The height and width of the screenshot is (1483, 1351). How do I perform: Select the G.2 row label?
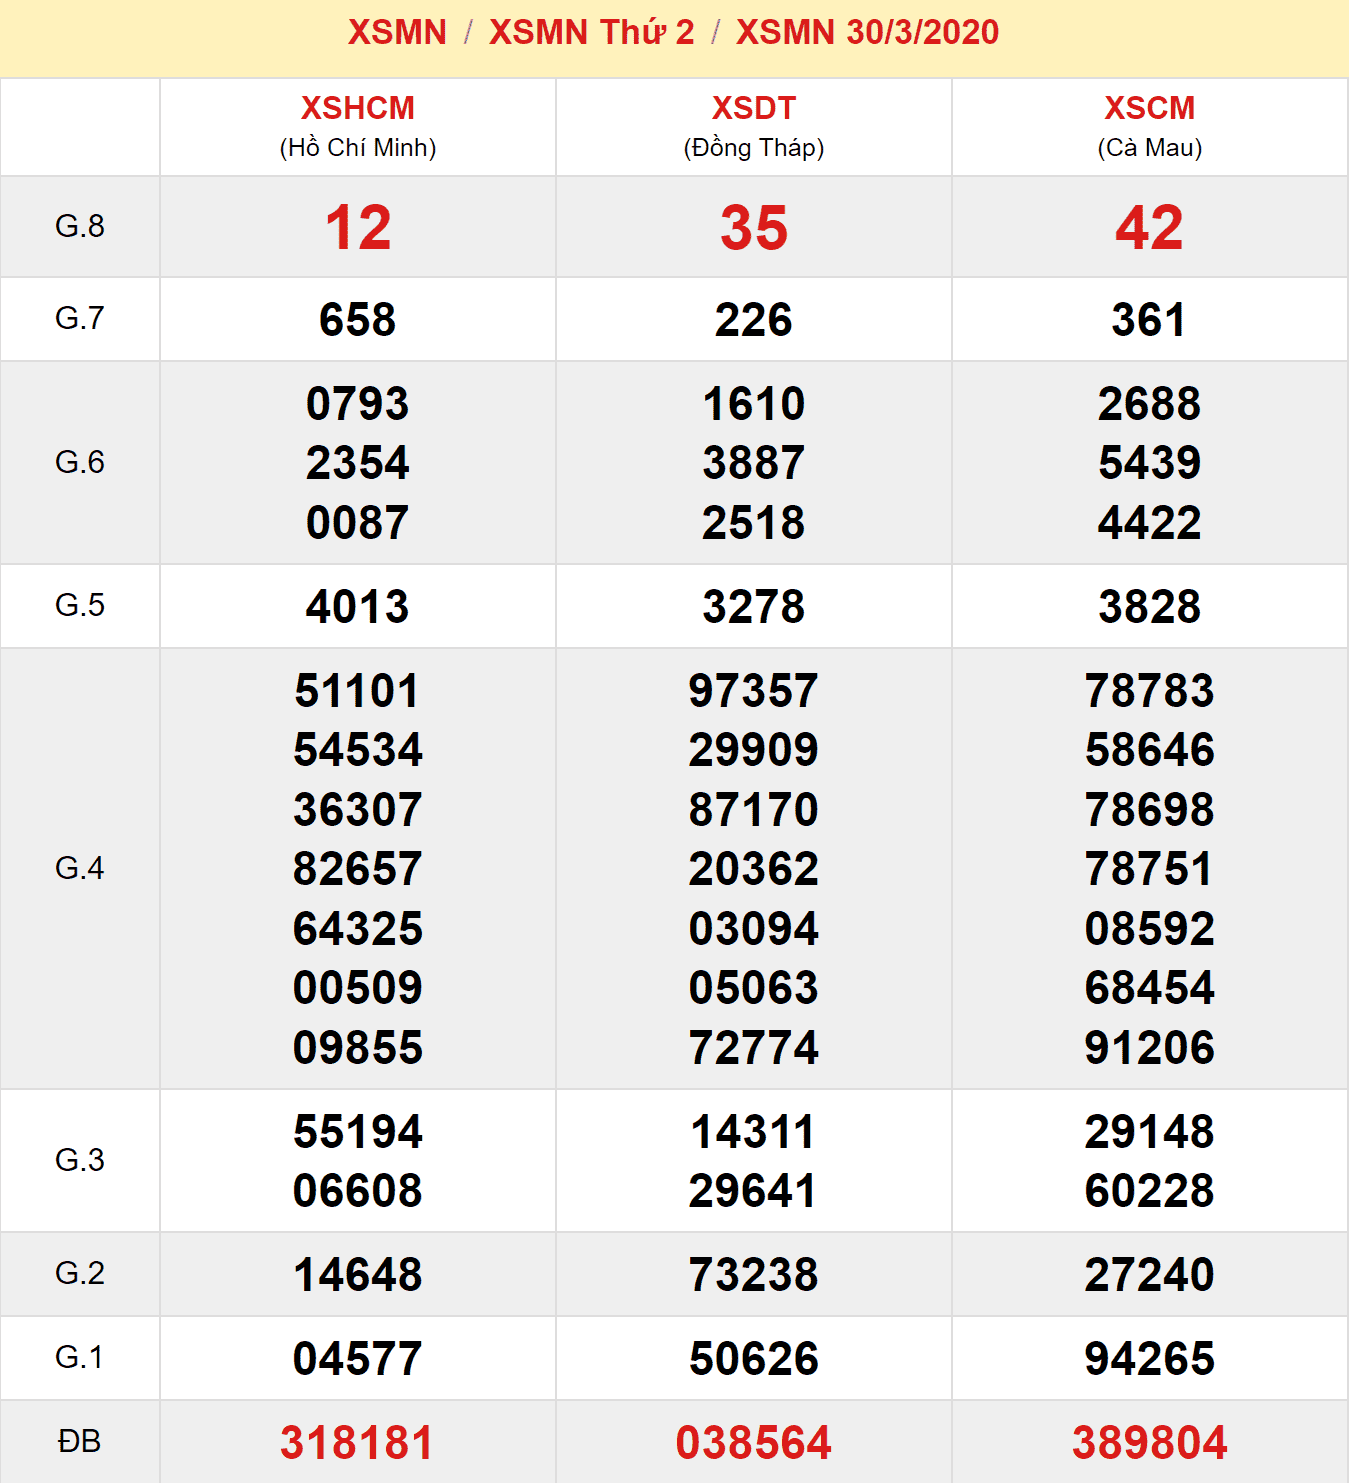[80, 1273]
